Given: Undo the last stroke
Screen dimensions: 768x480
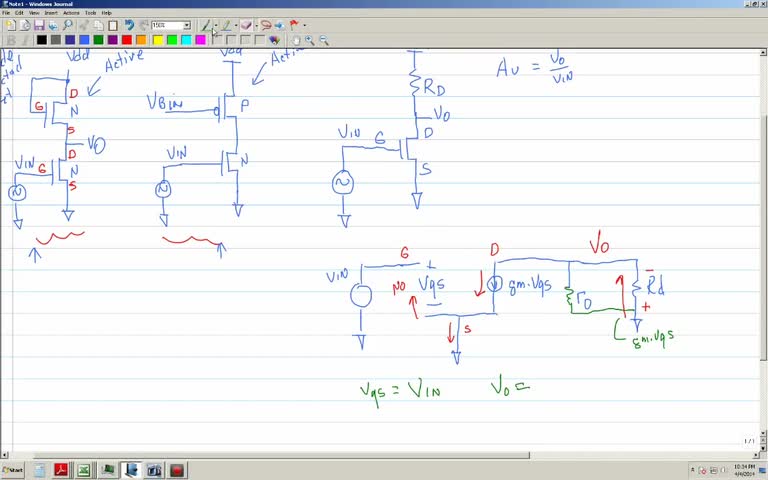Looking at the screenshot, I should (129, 25).
